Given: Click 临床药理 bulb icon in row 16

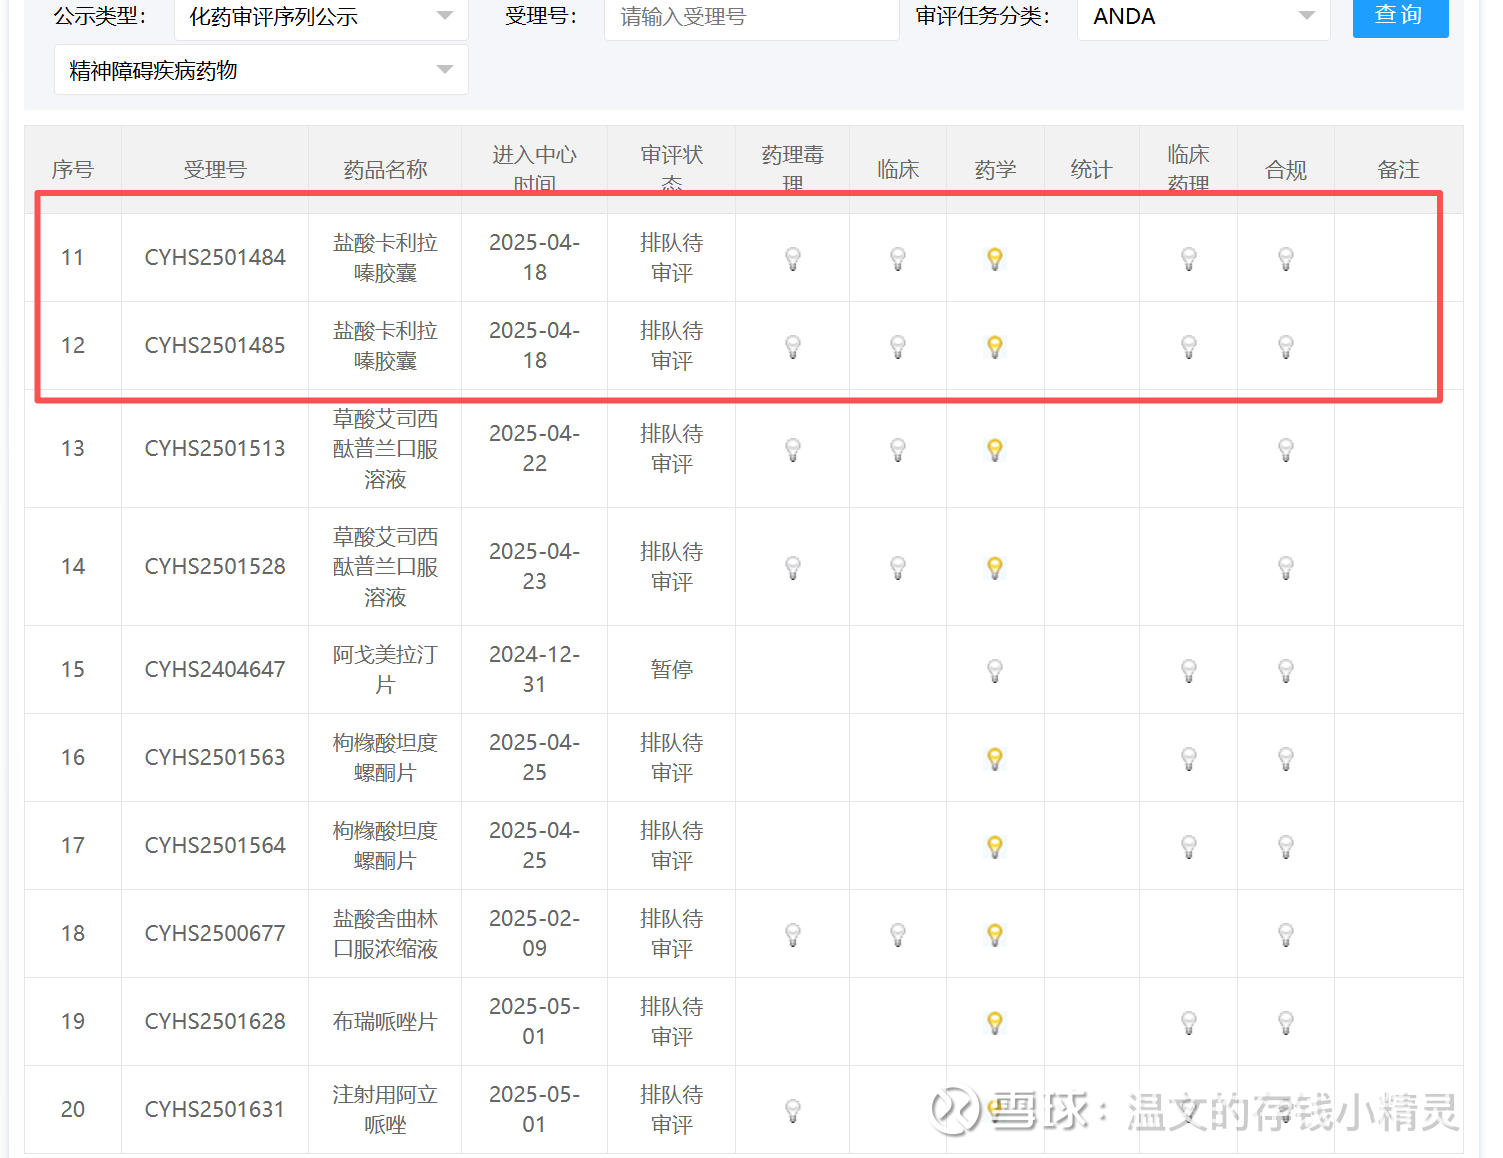Looking at the screenshot, I should point(1188,758).
